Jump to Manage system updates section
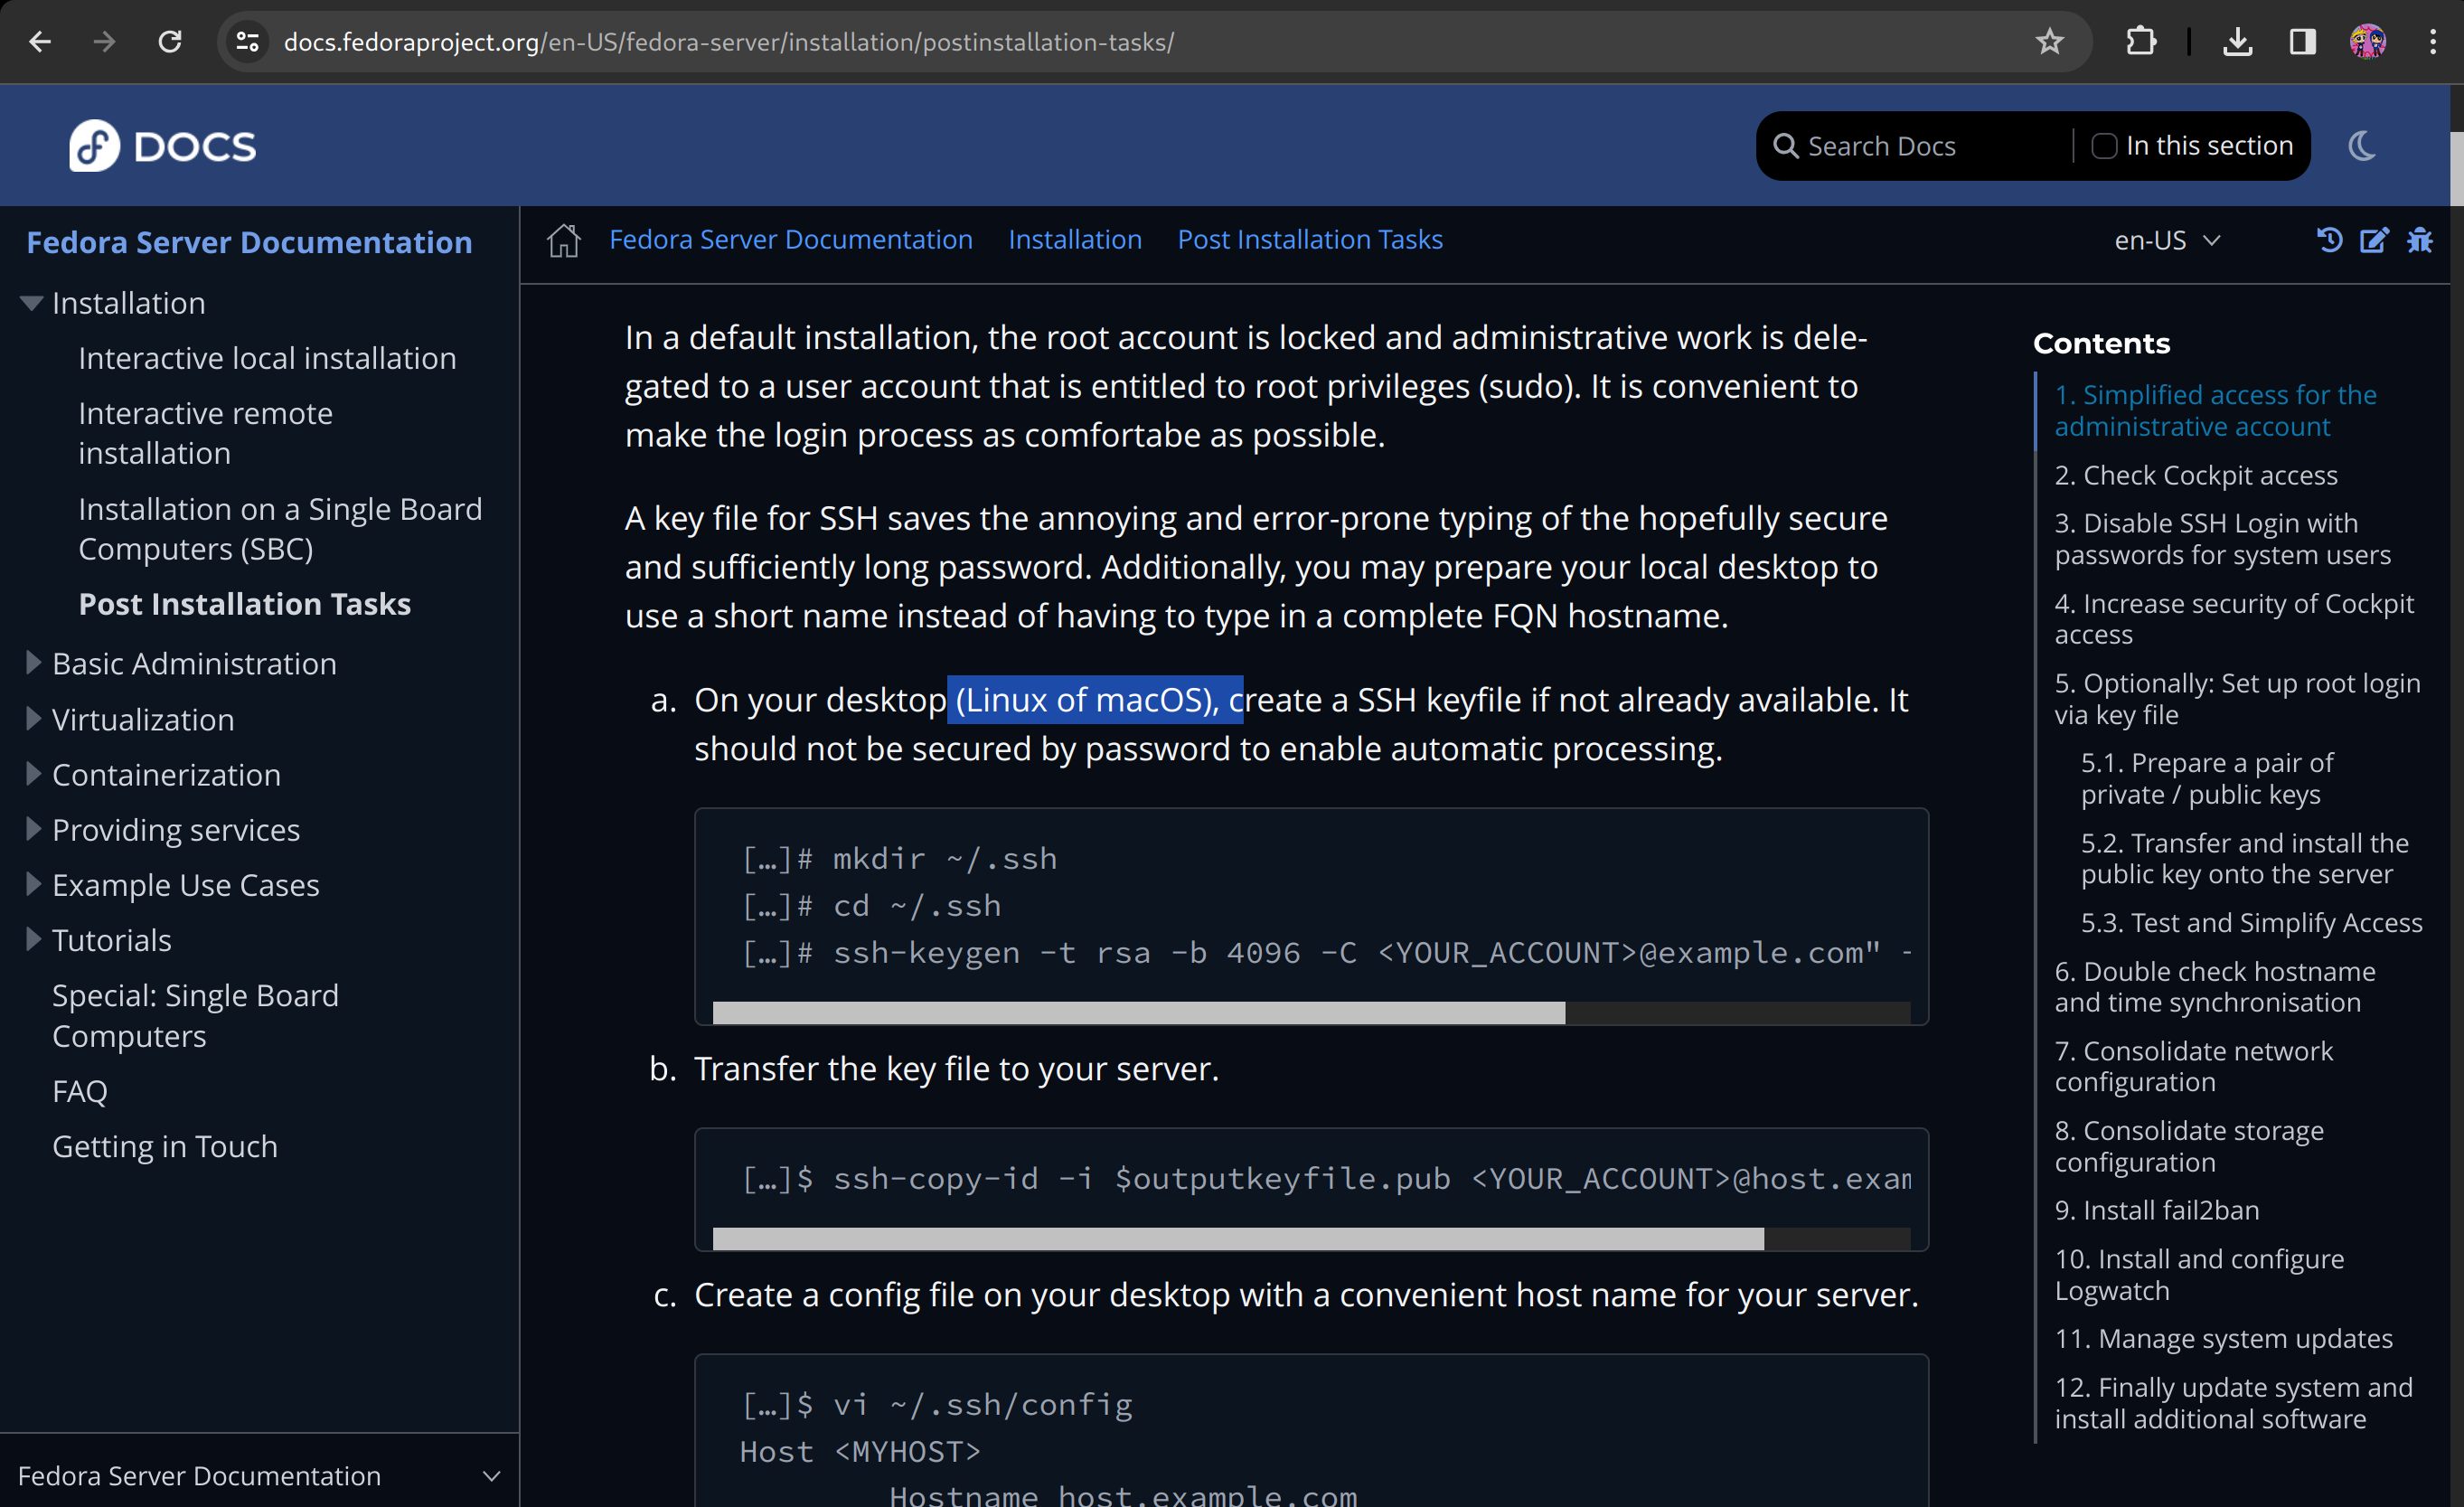The image size is (2464, 1507). point(2223,1339)
